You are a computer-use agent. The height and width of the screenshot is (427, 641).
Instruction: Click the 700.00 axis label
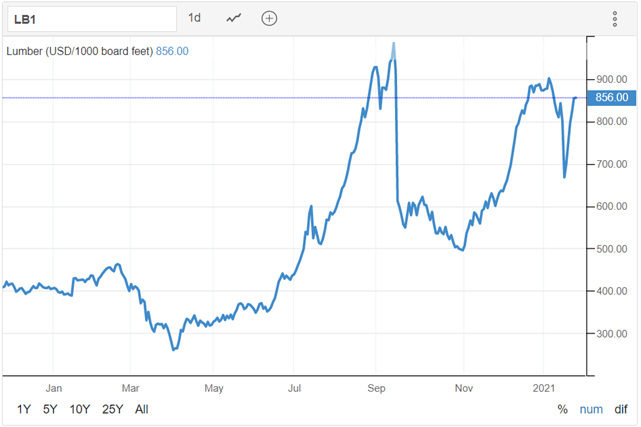click(612, 164)
